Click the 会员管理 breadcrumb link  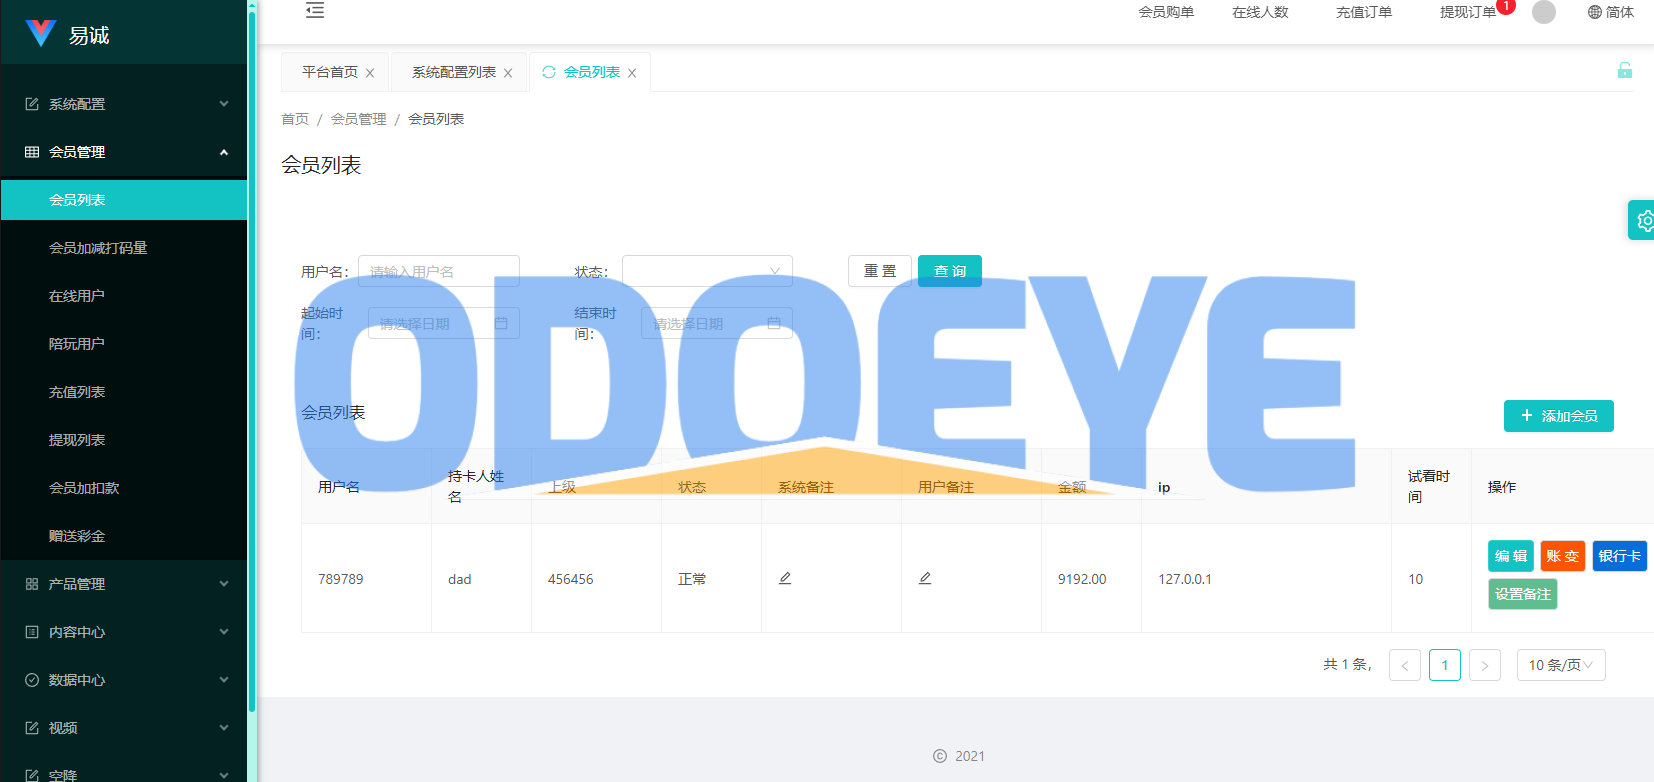click(358, 119)
